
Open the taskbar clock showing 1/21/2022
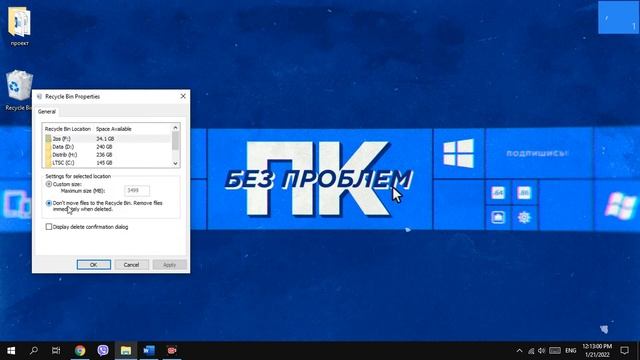[597, 351]
